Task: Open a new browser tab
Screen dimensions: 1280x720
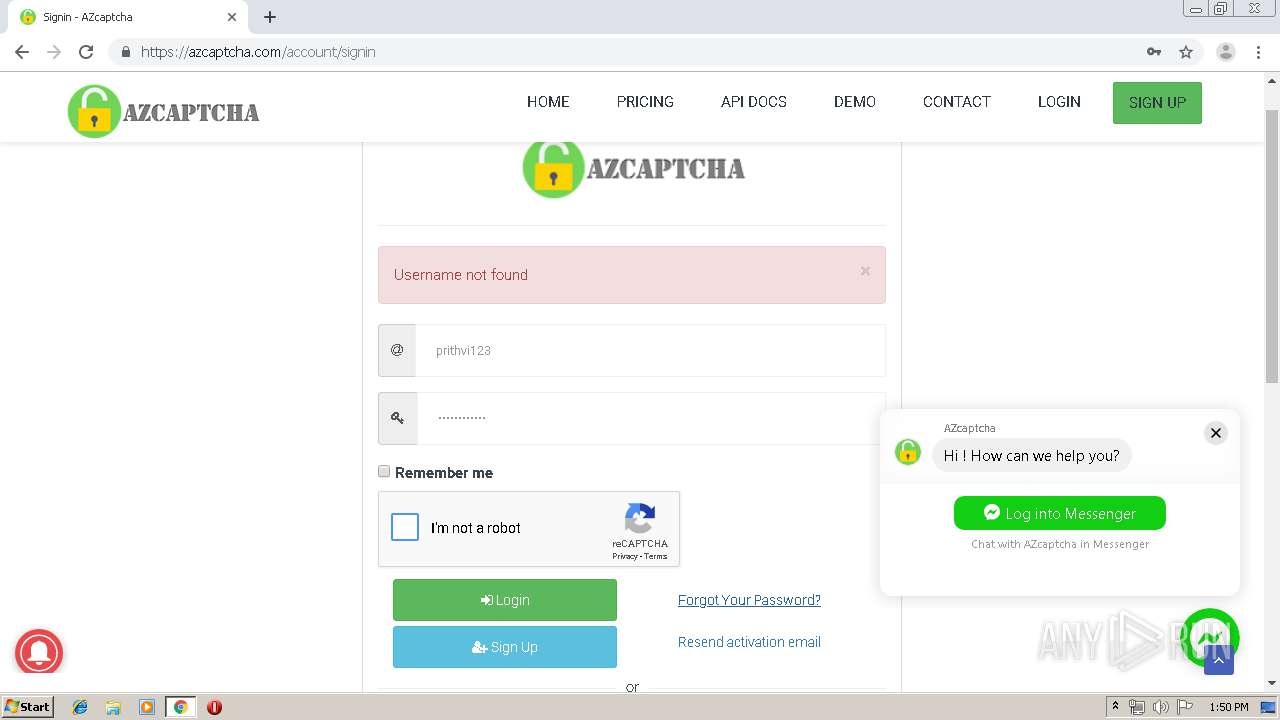Action: (270, 17)
